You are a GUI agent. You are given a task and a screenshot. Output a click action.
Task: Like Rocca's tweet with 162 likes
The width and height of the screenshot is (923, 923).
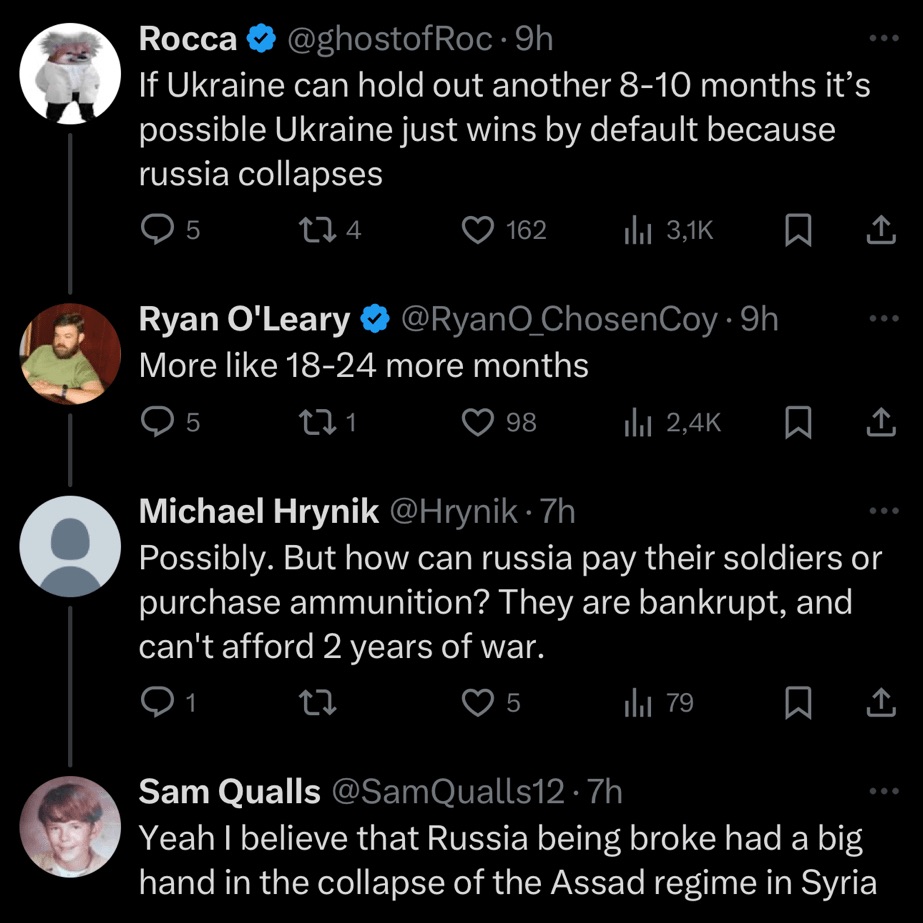479,231
